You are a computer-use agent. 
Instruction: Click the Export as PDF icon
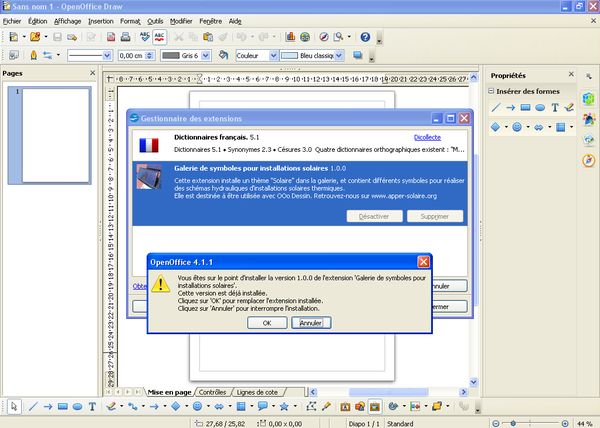tap(111, 37)
